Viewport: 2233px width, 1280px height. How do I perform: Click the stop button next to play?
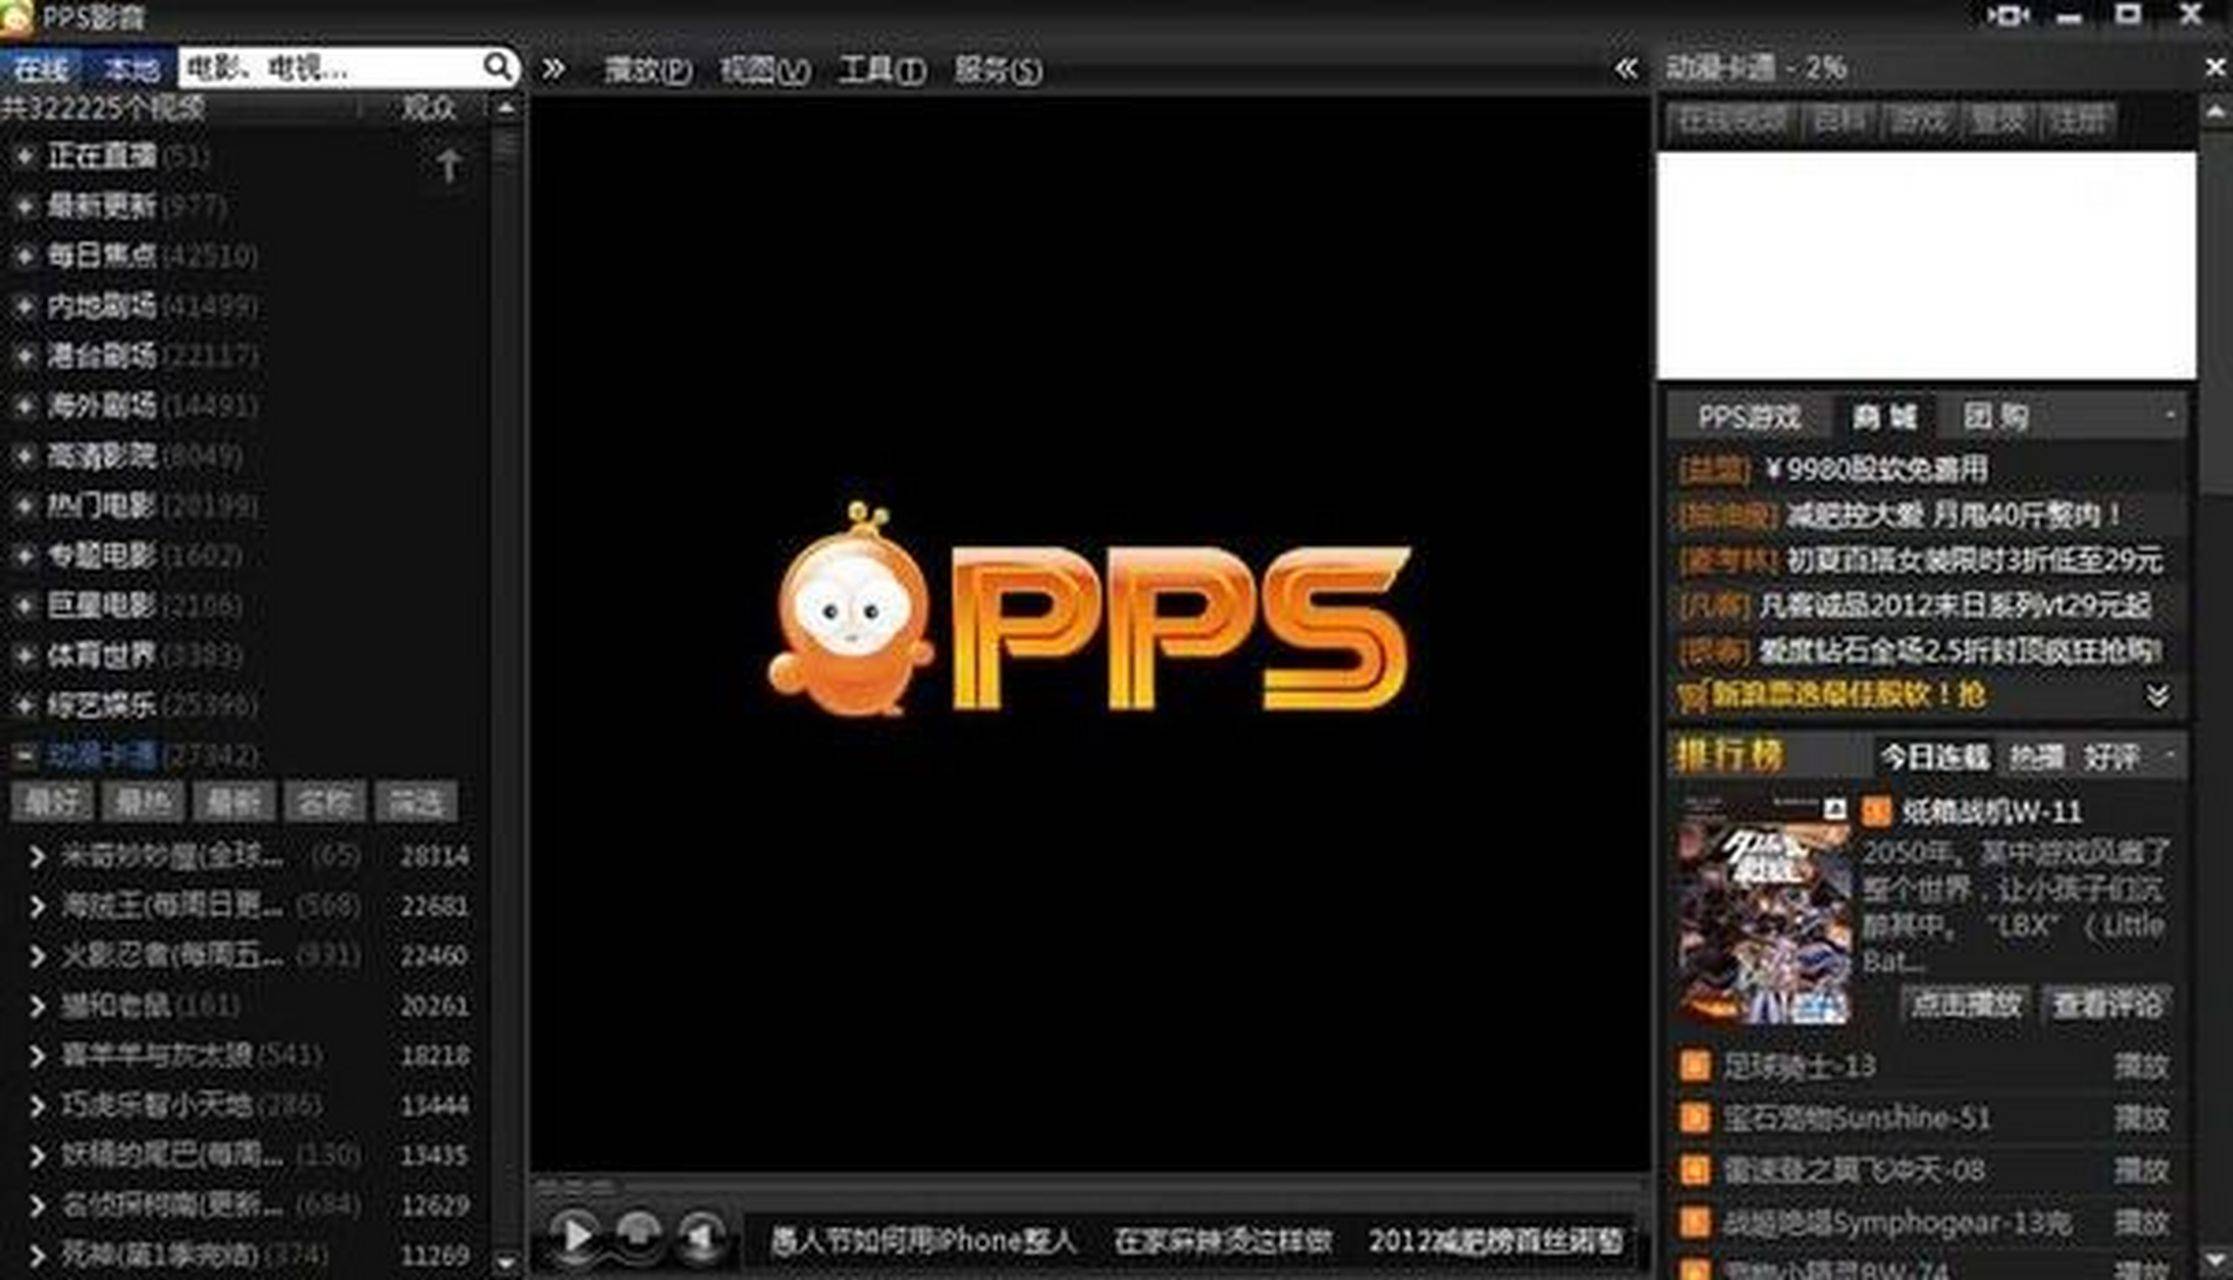click(x=639, y=1236)
